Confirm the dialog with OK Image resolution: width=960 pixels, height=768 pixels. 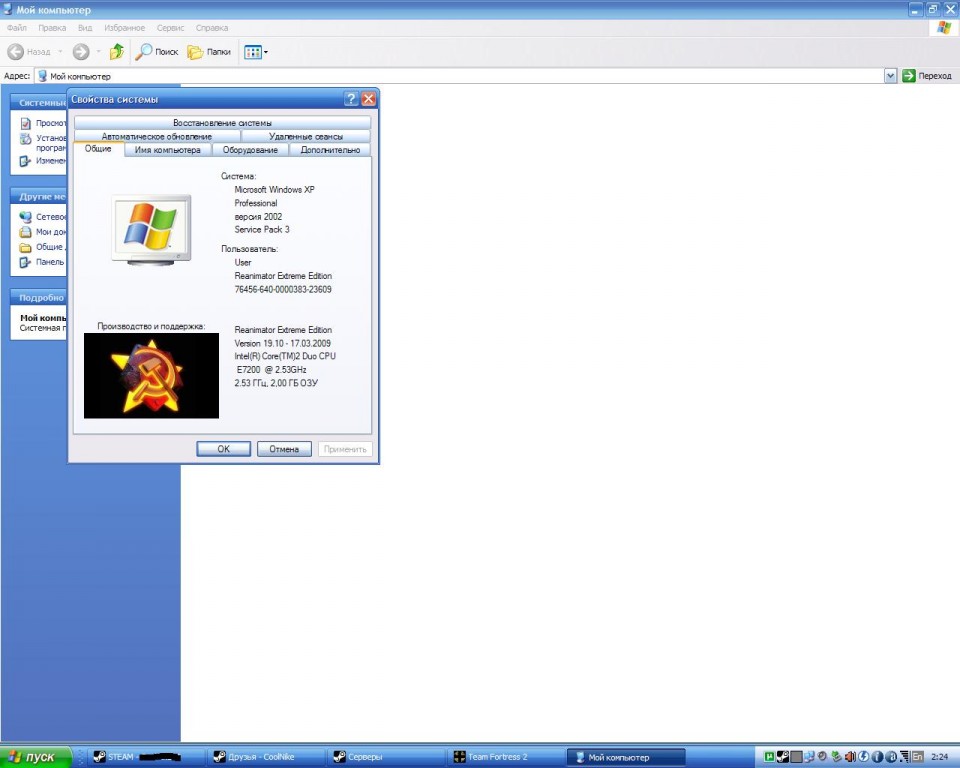[223, 449]
